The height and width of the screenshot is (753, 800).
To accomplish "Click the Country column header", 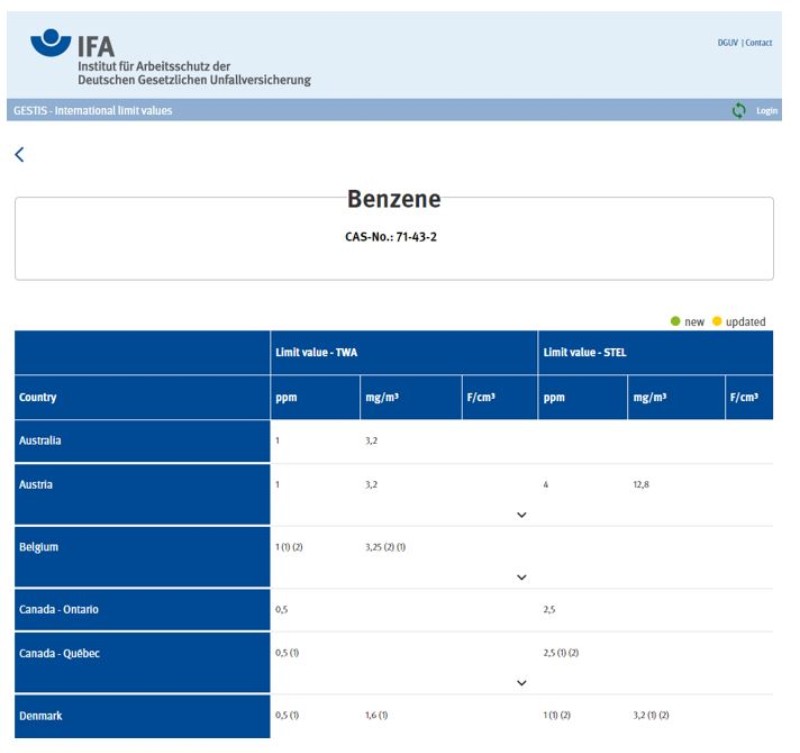I will tap(38, 397).
